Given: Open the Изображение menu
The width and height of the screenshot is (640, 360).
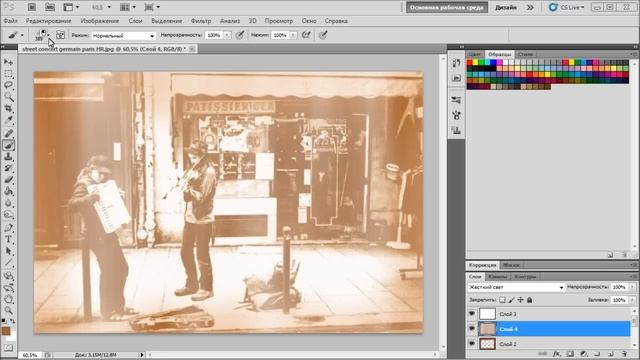Looking at the screenshot, I should (x=100, y=21).
